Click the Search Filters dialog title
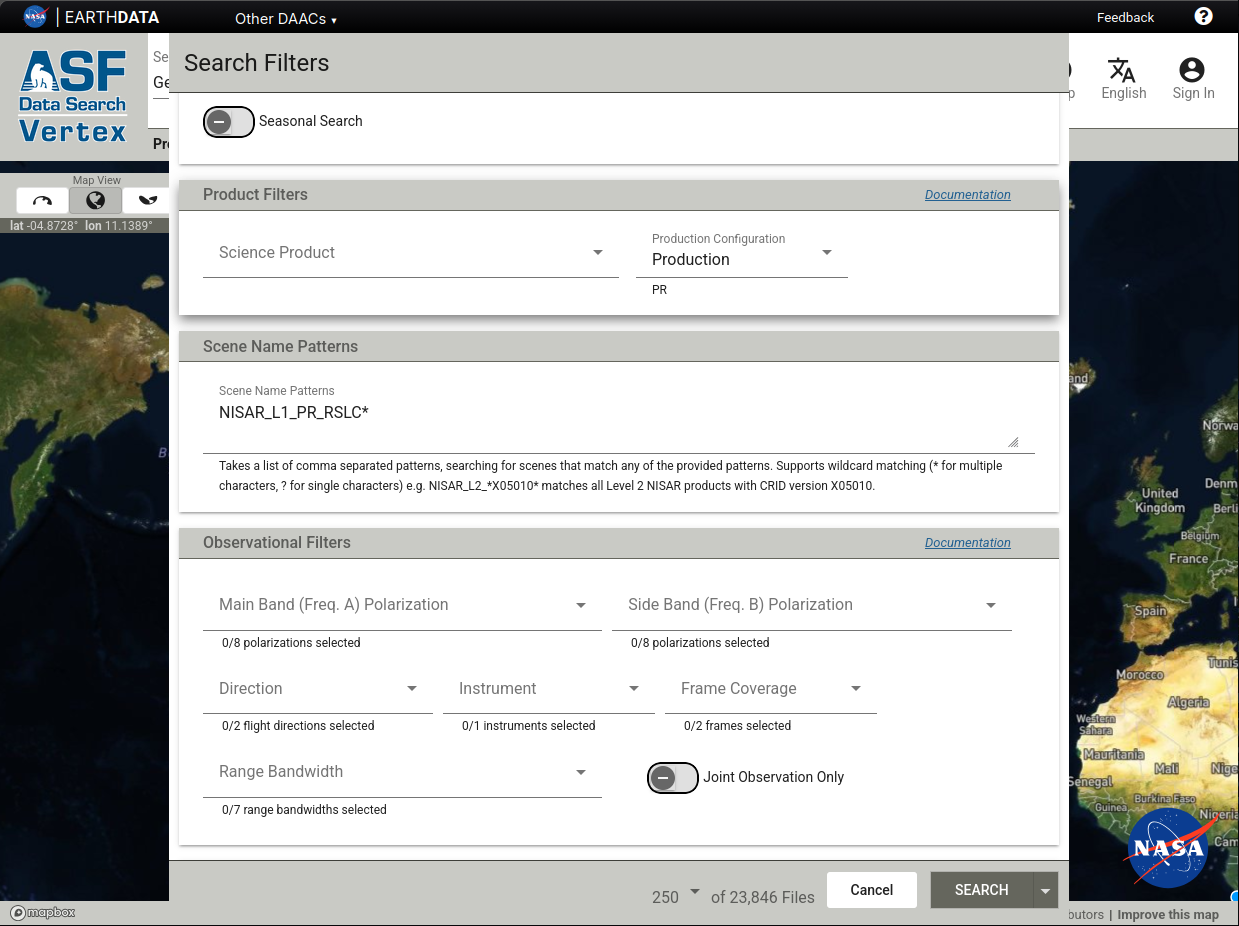This screenshot has width=1239, height=926. (x=256, y=63)
